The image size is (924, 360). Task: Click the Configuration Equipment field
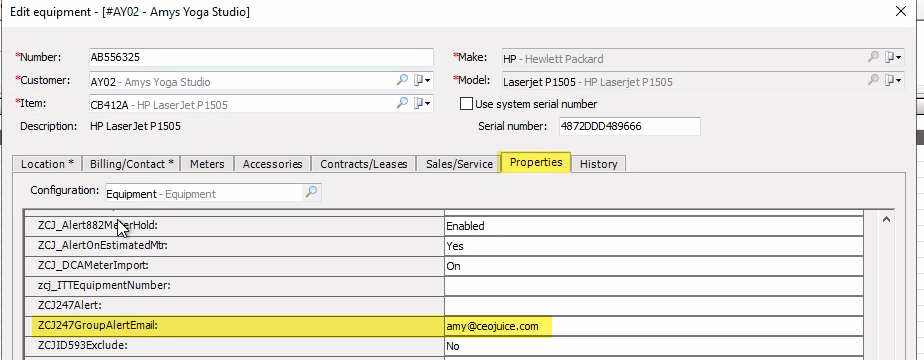coord(204,193)
